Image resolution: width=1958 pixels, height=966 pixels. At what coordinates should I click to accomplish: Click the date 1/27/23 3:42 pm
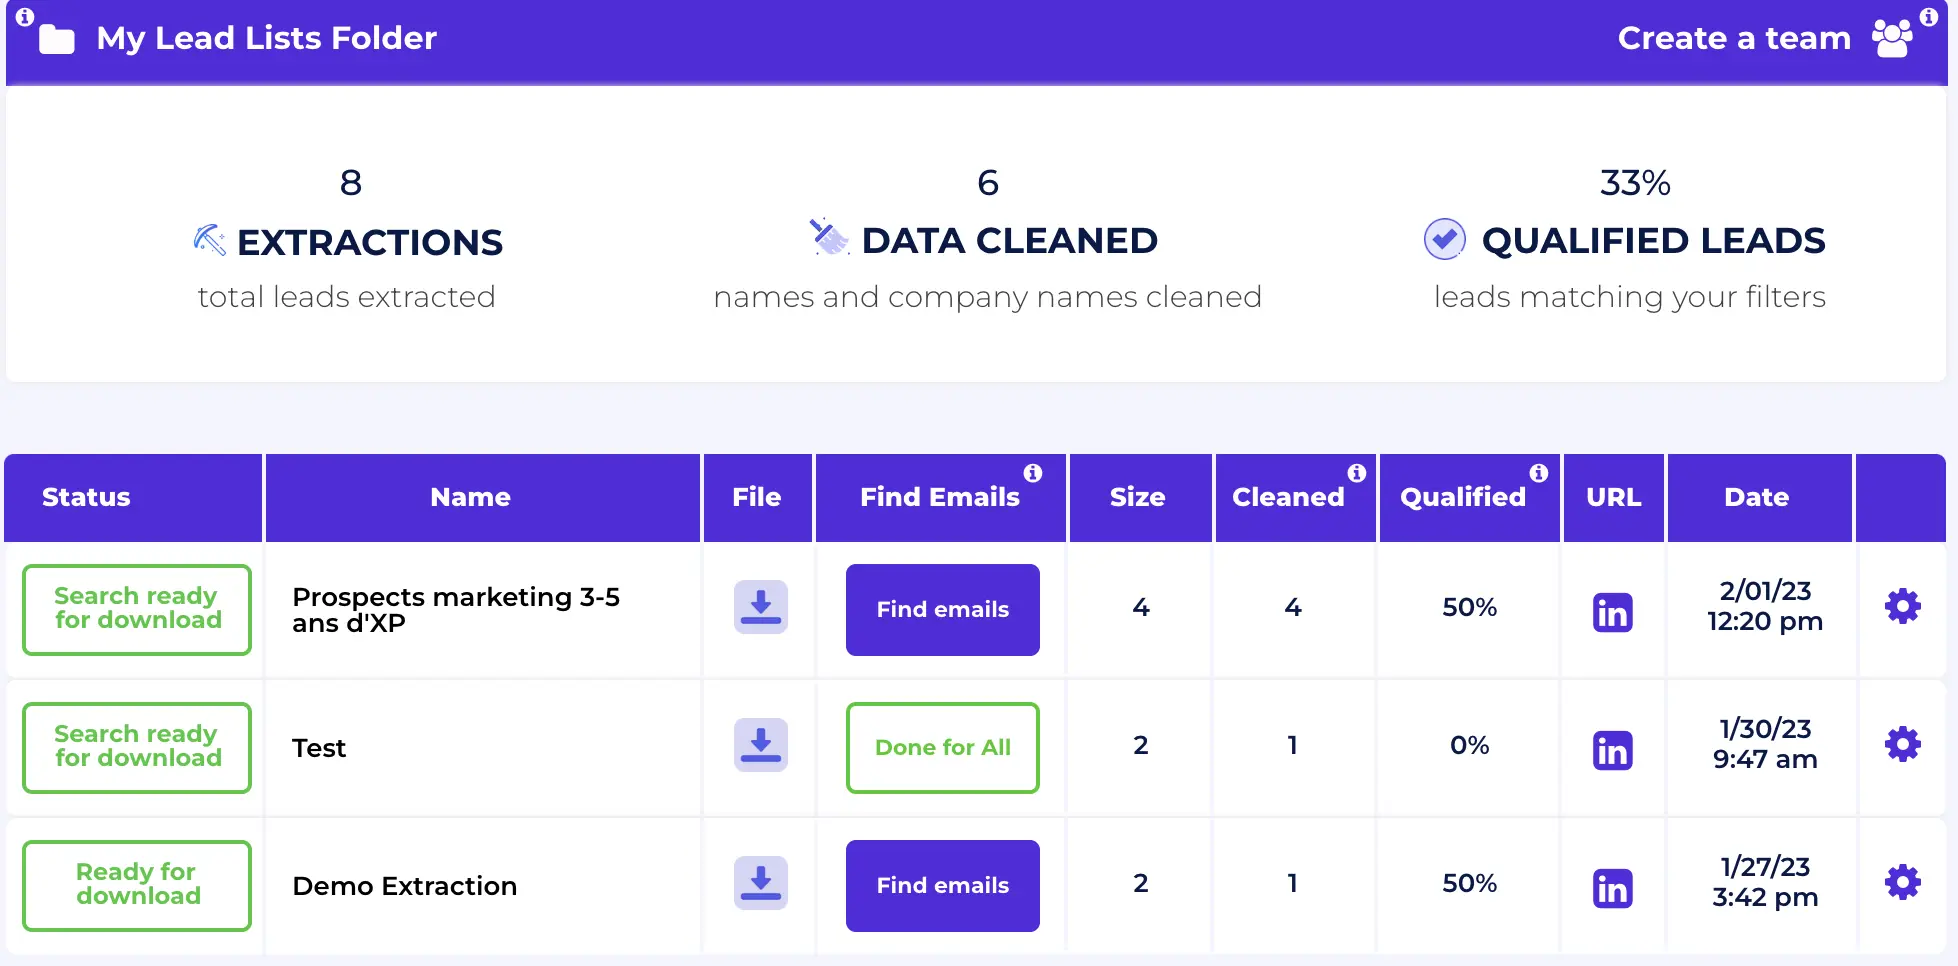(1765, 882)
